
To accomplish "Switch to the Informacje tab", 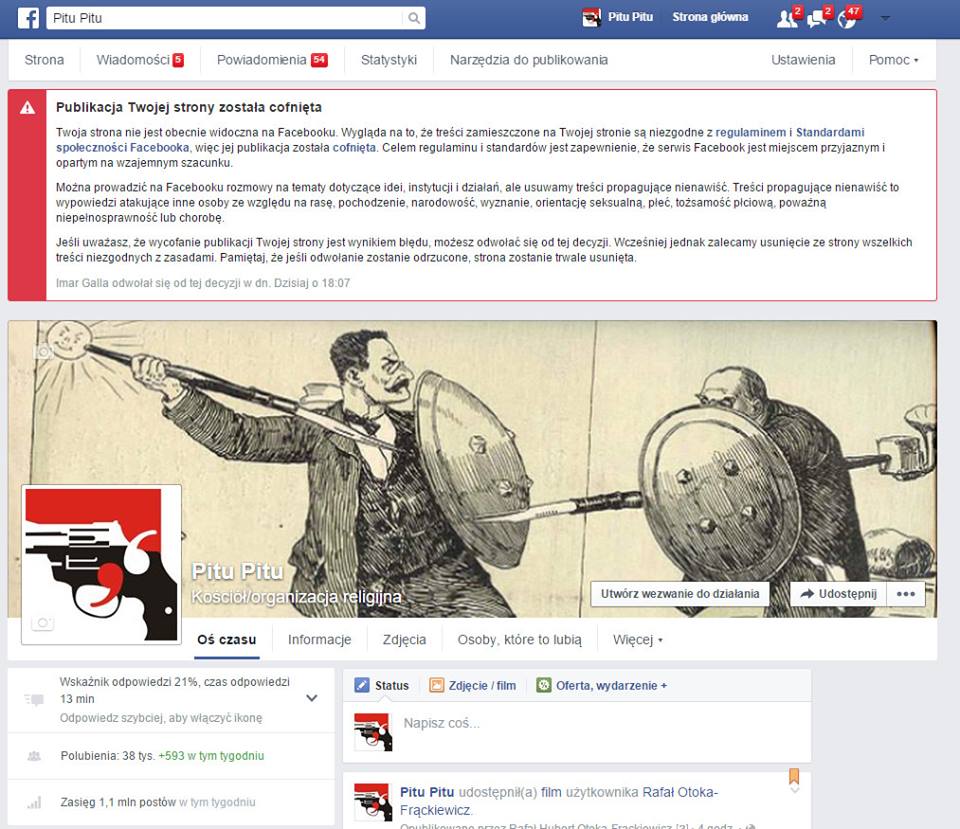I will tap(319, 640).
